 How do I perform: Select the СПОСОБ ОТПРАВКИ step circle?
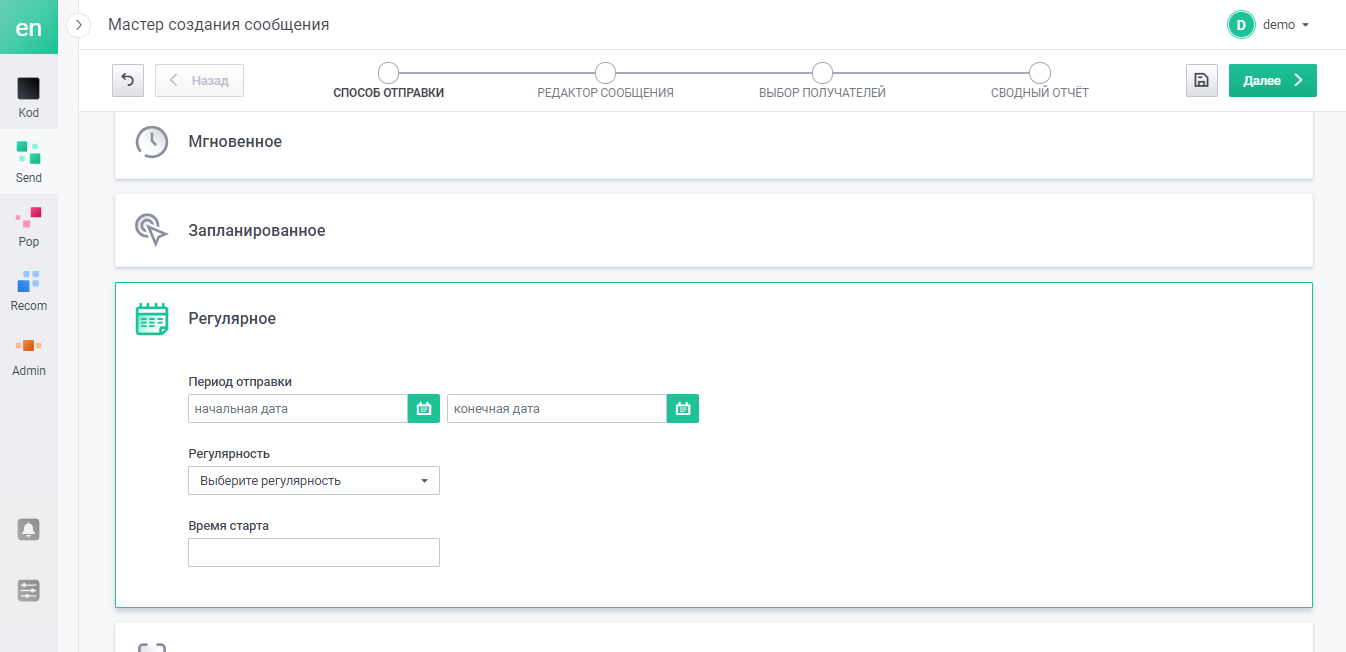[388, 73]
